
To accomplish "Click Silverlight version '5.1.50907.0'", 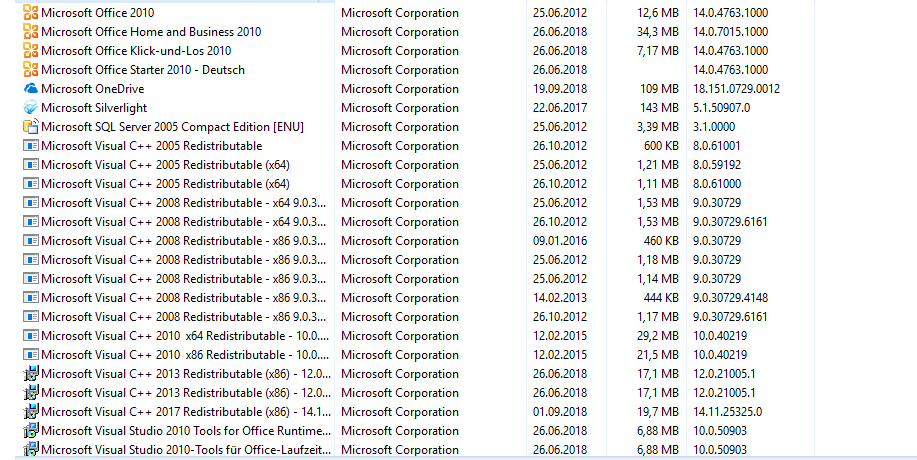I will tap(722, 108).
